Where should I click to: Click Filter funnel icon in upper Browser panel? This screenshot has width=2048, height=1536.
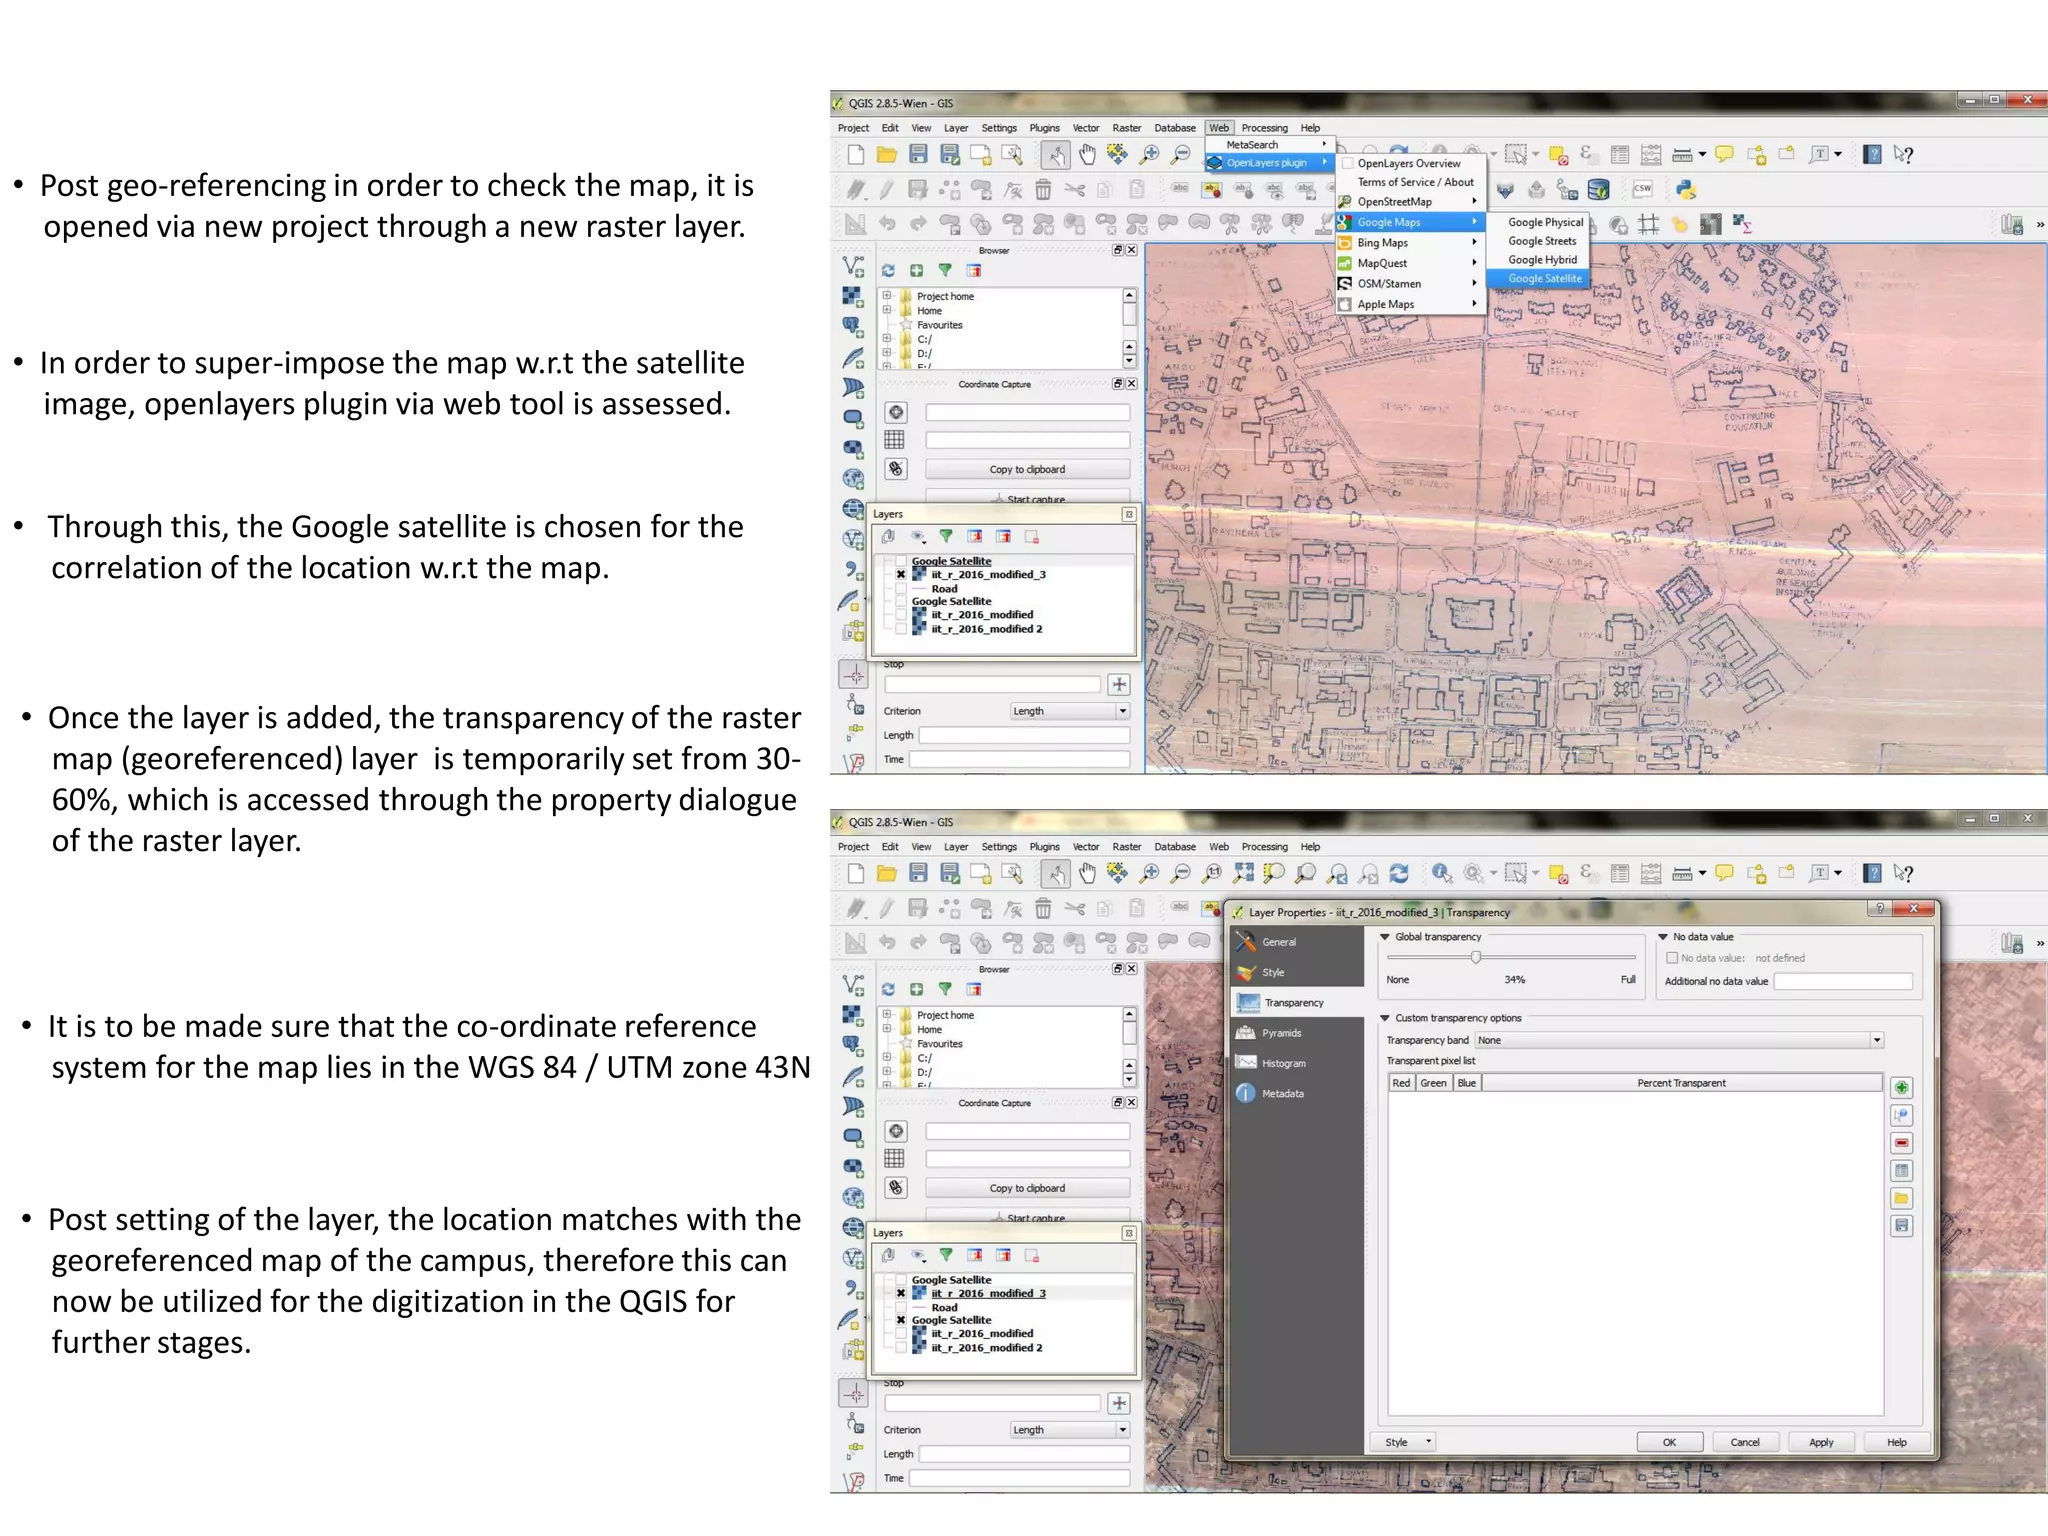945,270
